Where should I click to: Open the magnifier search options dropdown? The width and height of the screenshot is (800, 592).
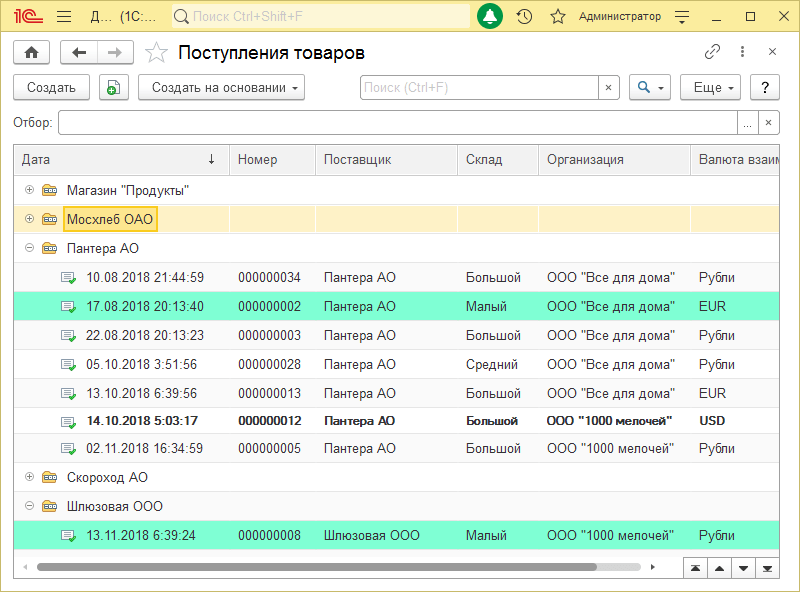pos(650,87)
